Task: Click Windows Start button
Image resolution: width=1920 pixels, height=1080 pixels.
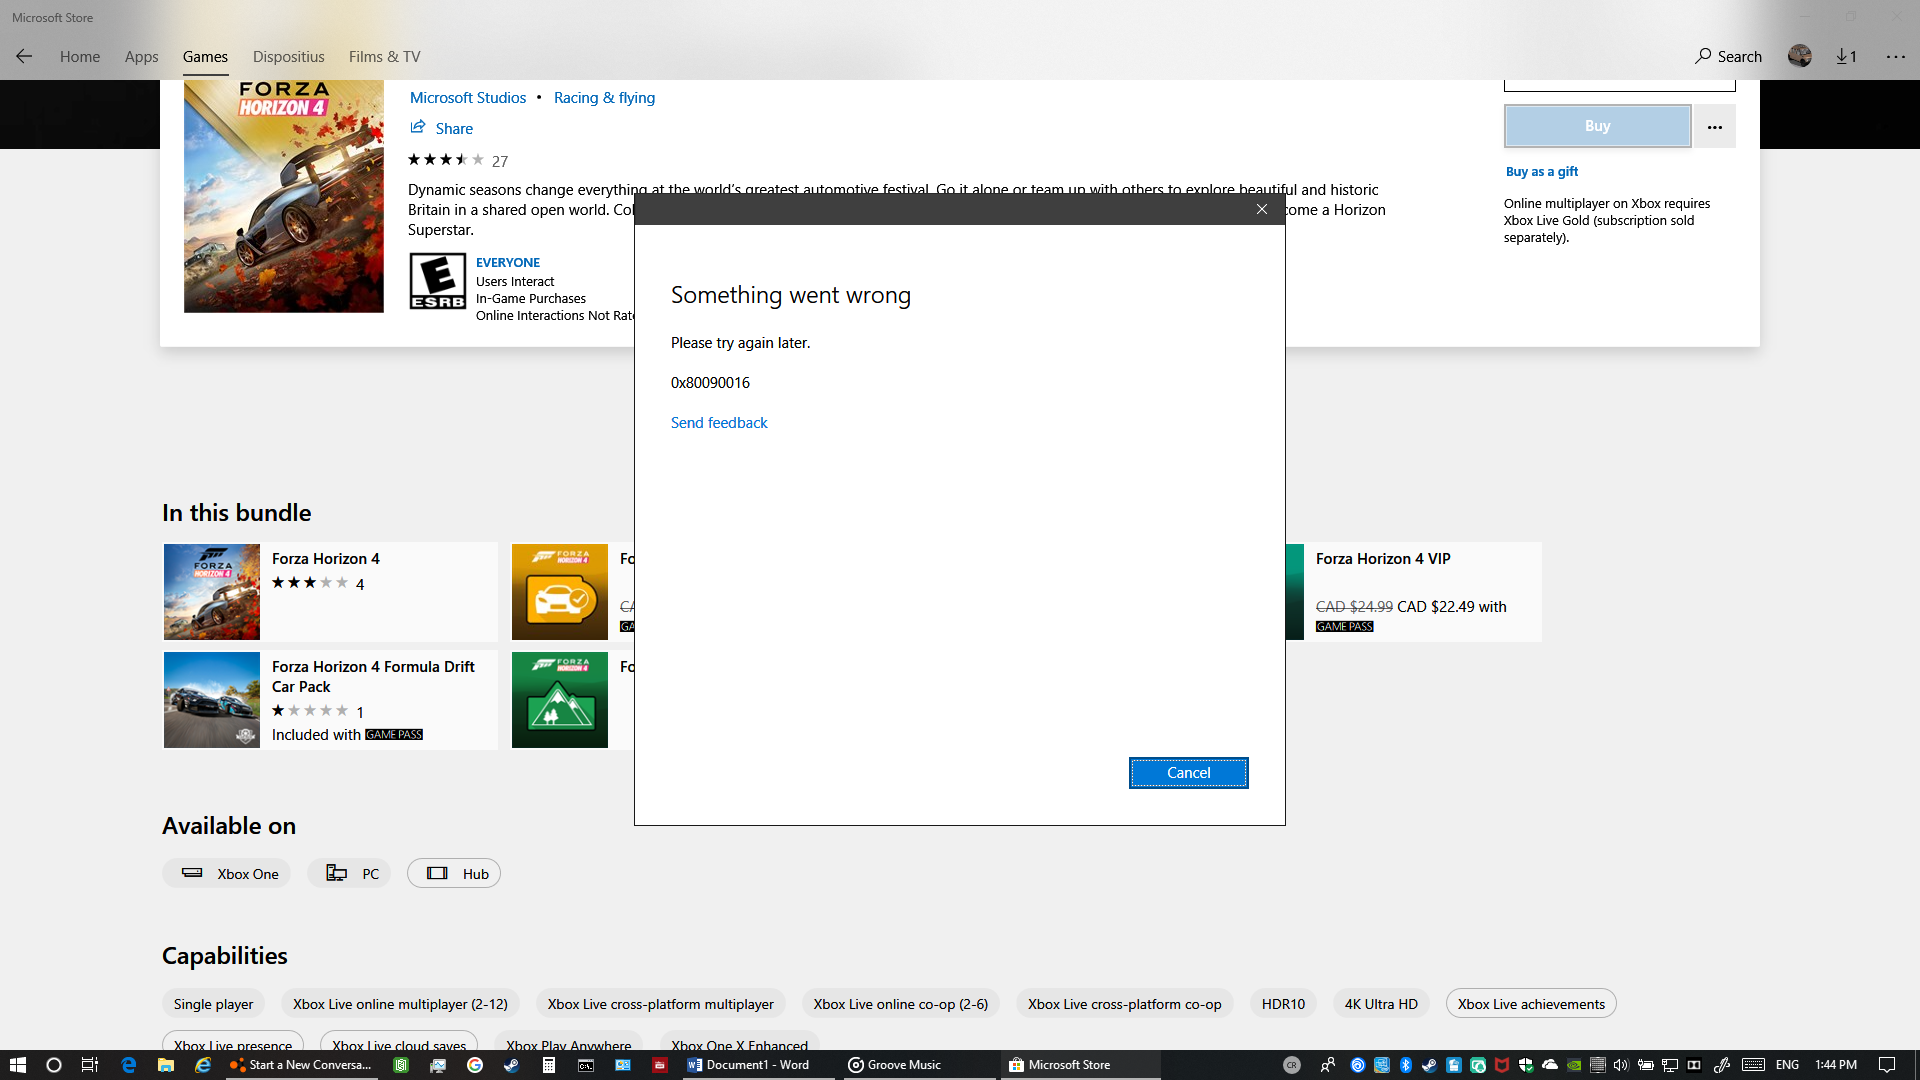Action: point(18,1065)
